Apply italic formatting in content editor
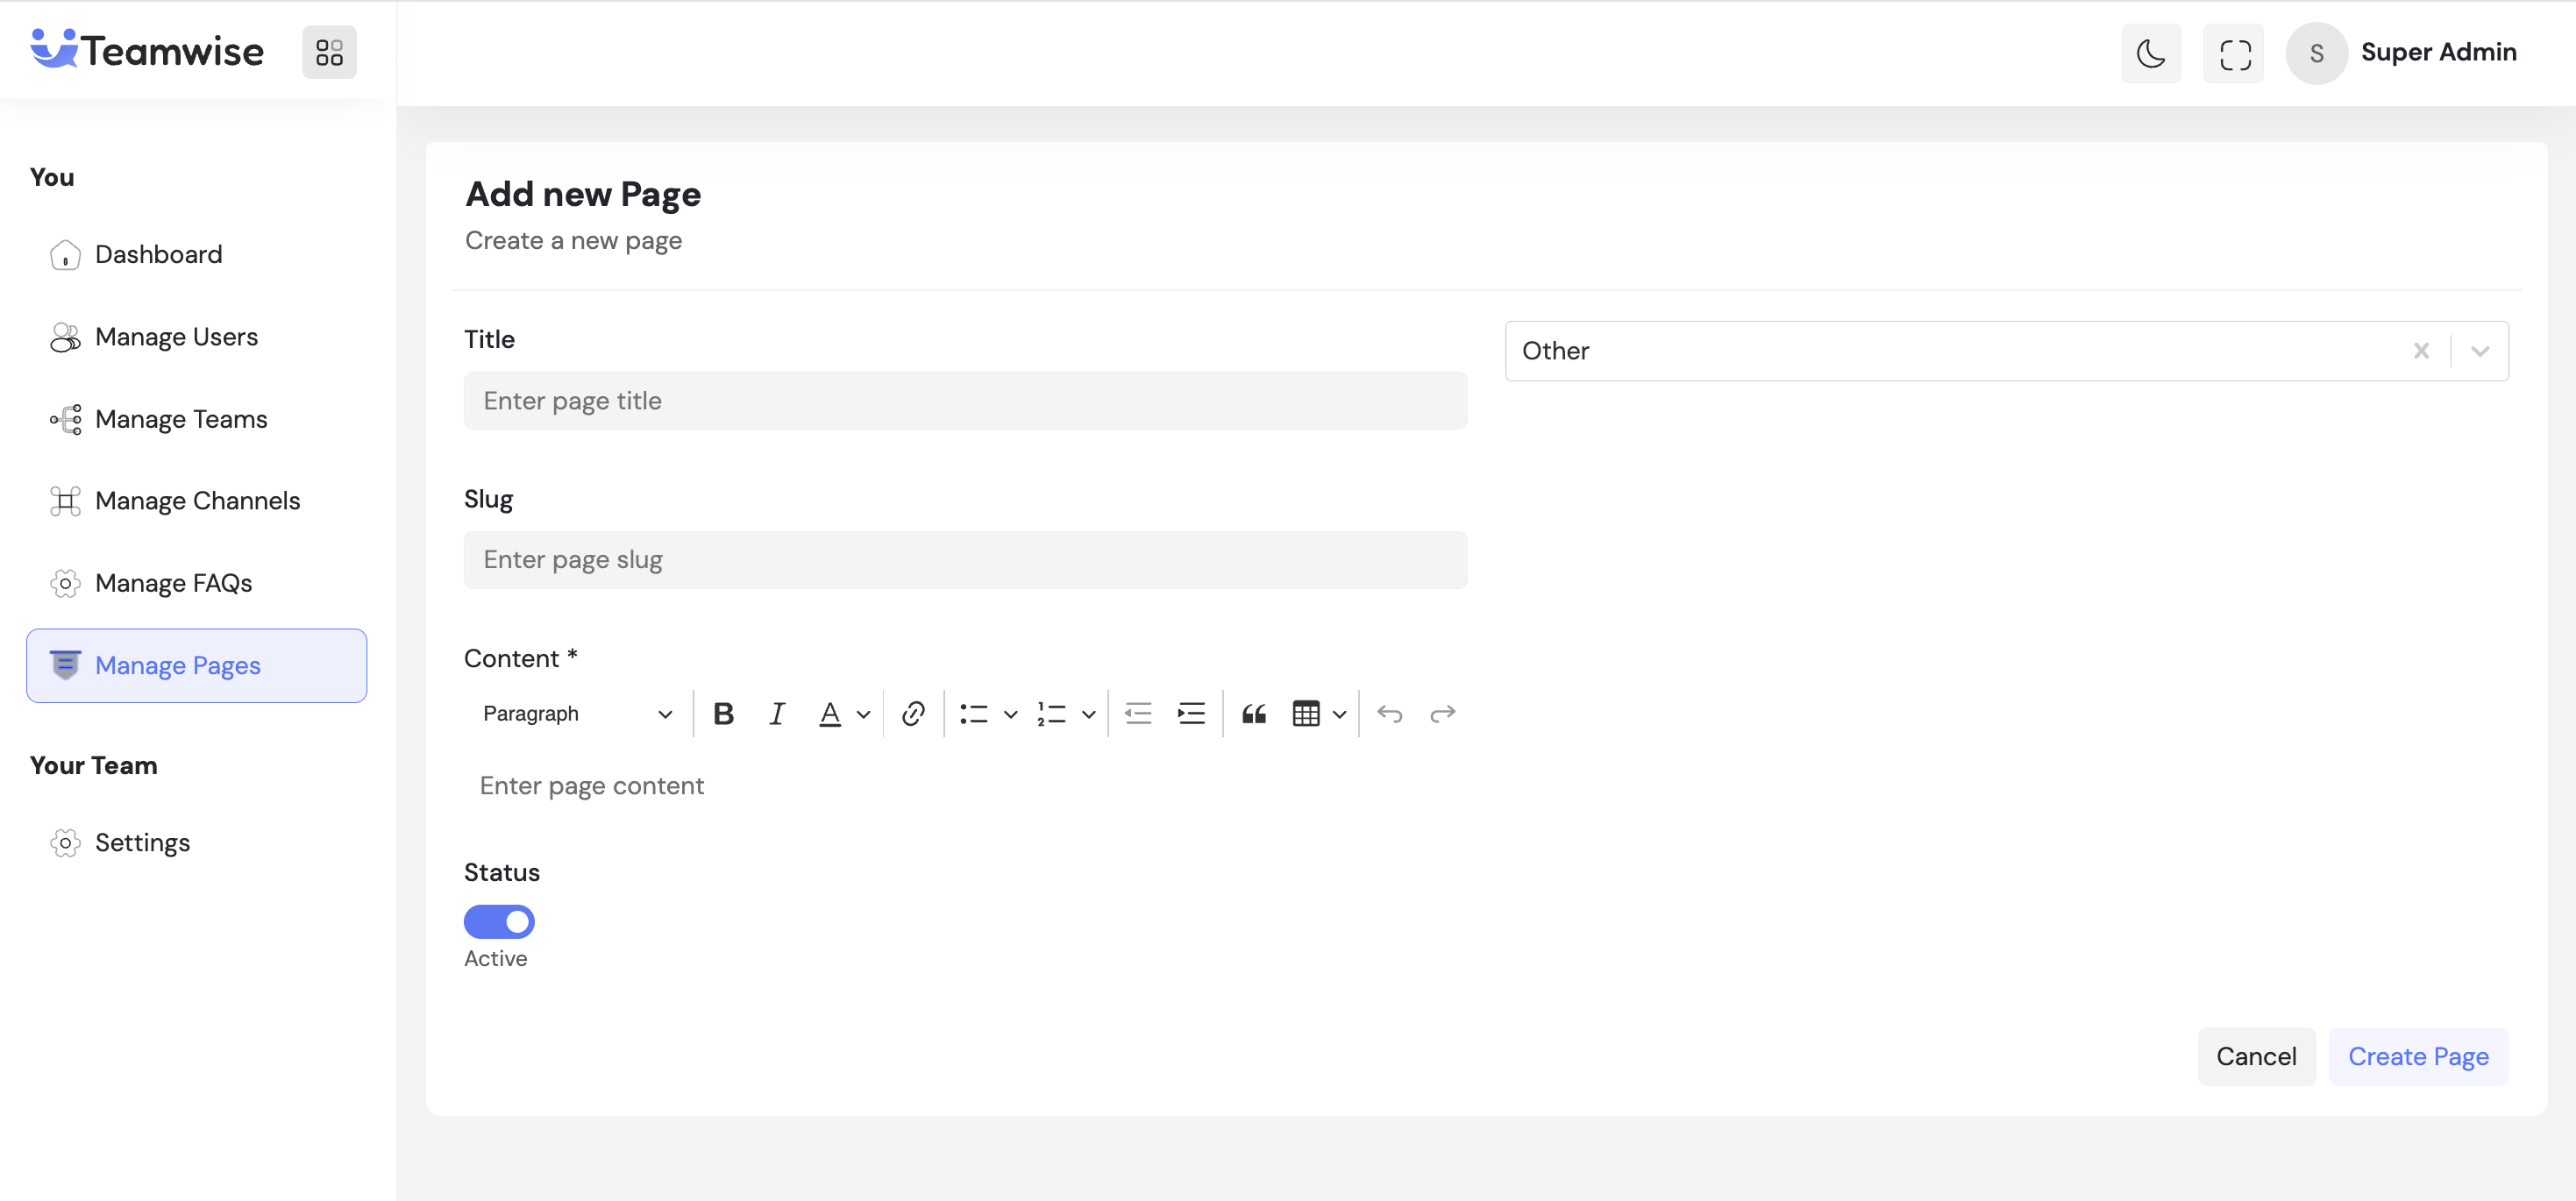The height and width of the screenshot is (1201, 2576). (x=776, y=713)
